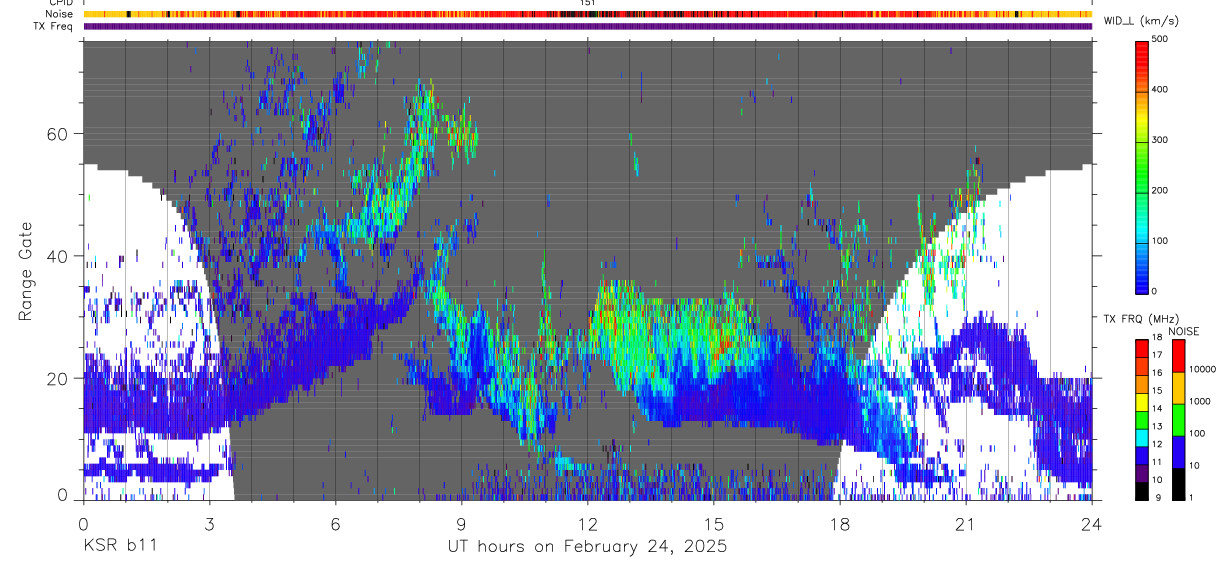Click the cyan 12 MHz segment of TX FRQ bar
Viewport: 1228px width, 567px height.
tap(1142, 438)
